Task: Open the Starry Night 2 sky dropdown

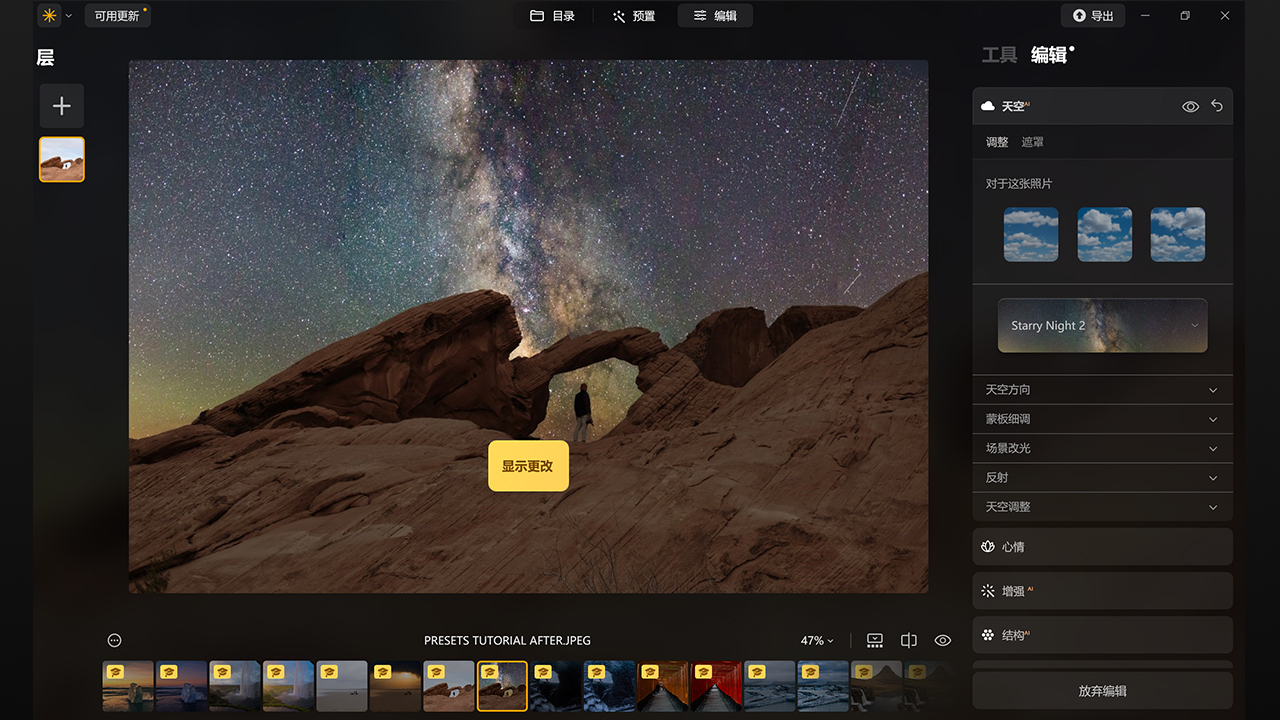Action: click(x=1101, y=325)
